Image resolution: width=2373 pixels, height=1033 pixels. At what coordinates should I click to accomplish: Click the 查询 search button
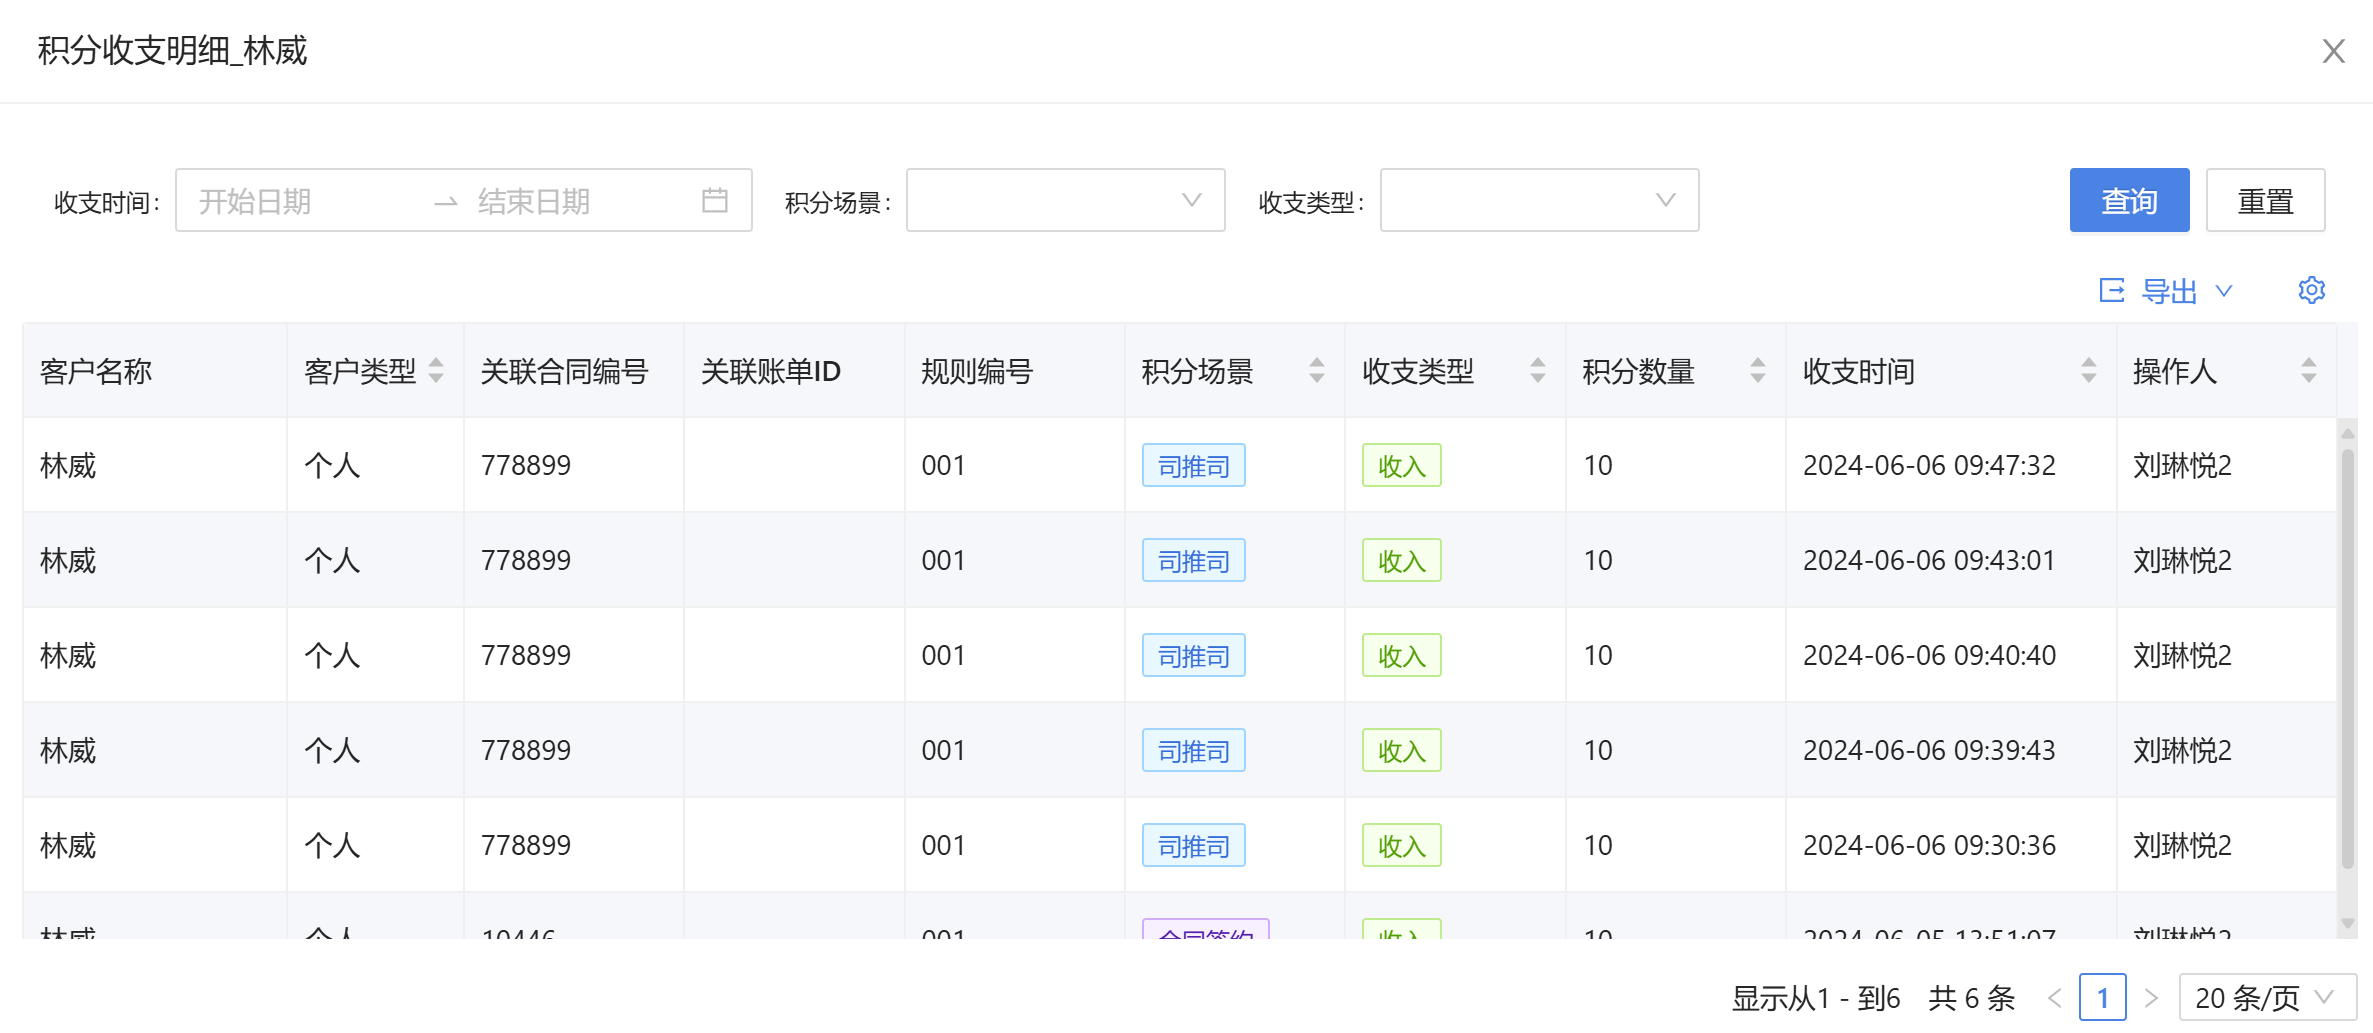[2129, 200]
